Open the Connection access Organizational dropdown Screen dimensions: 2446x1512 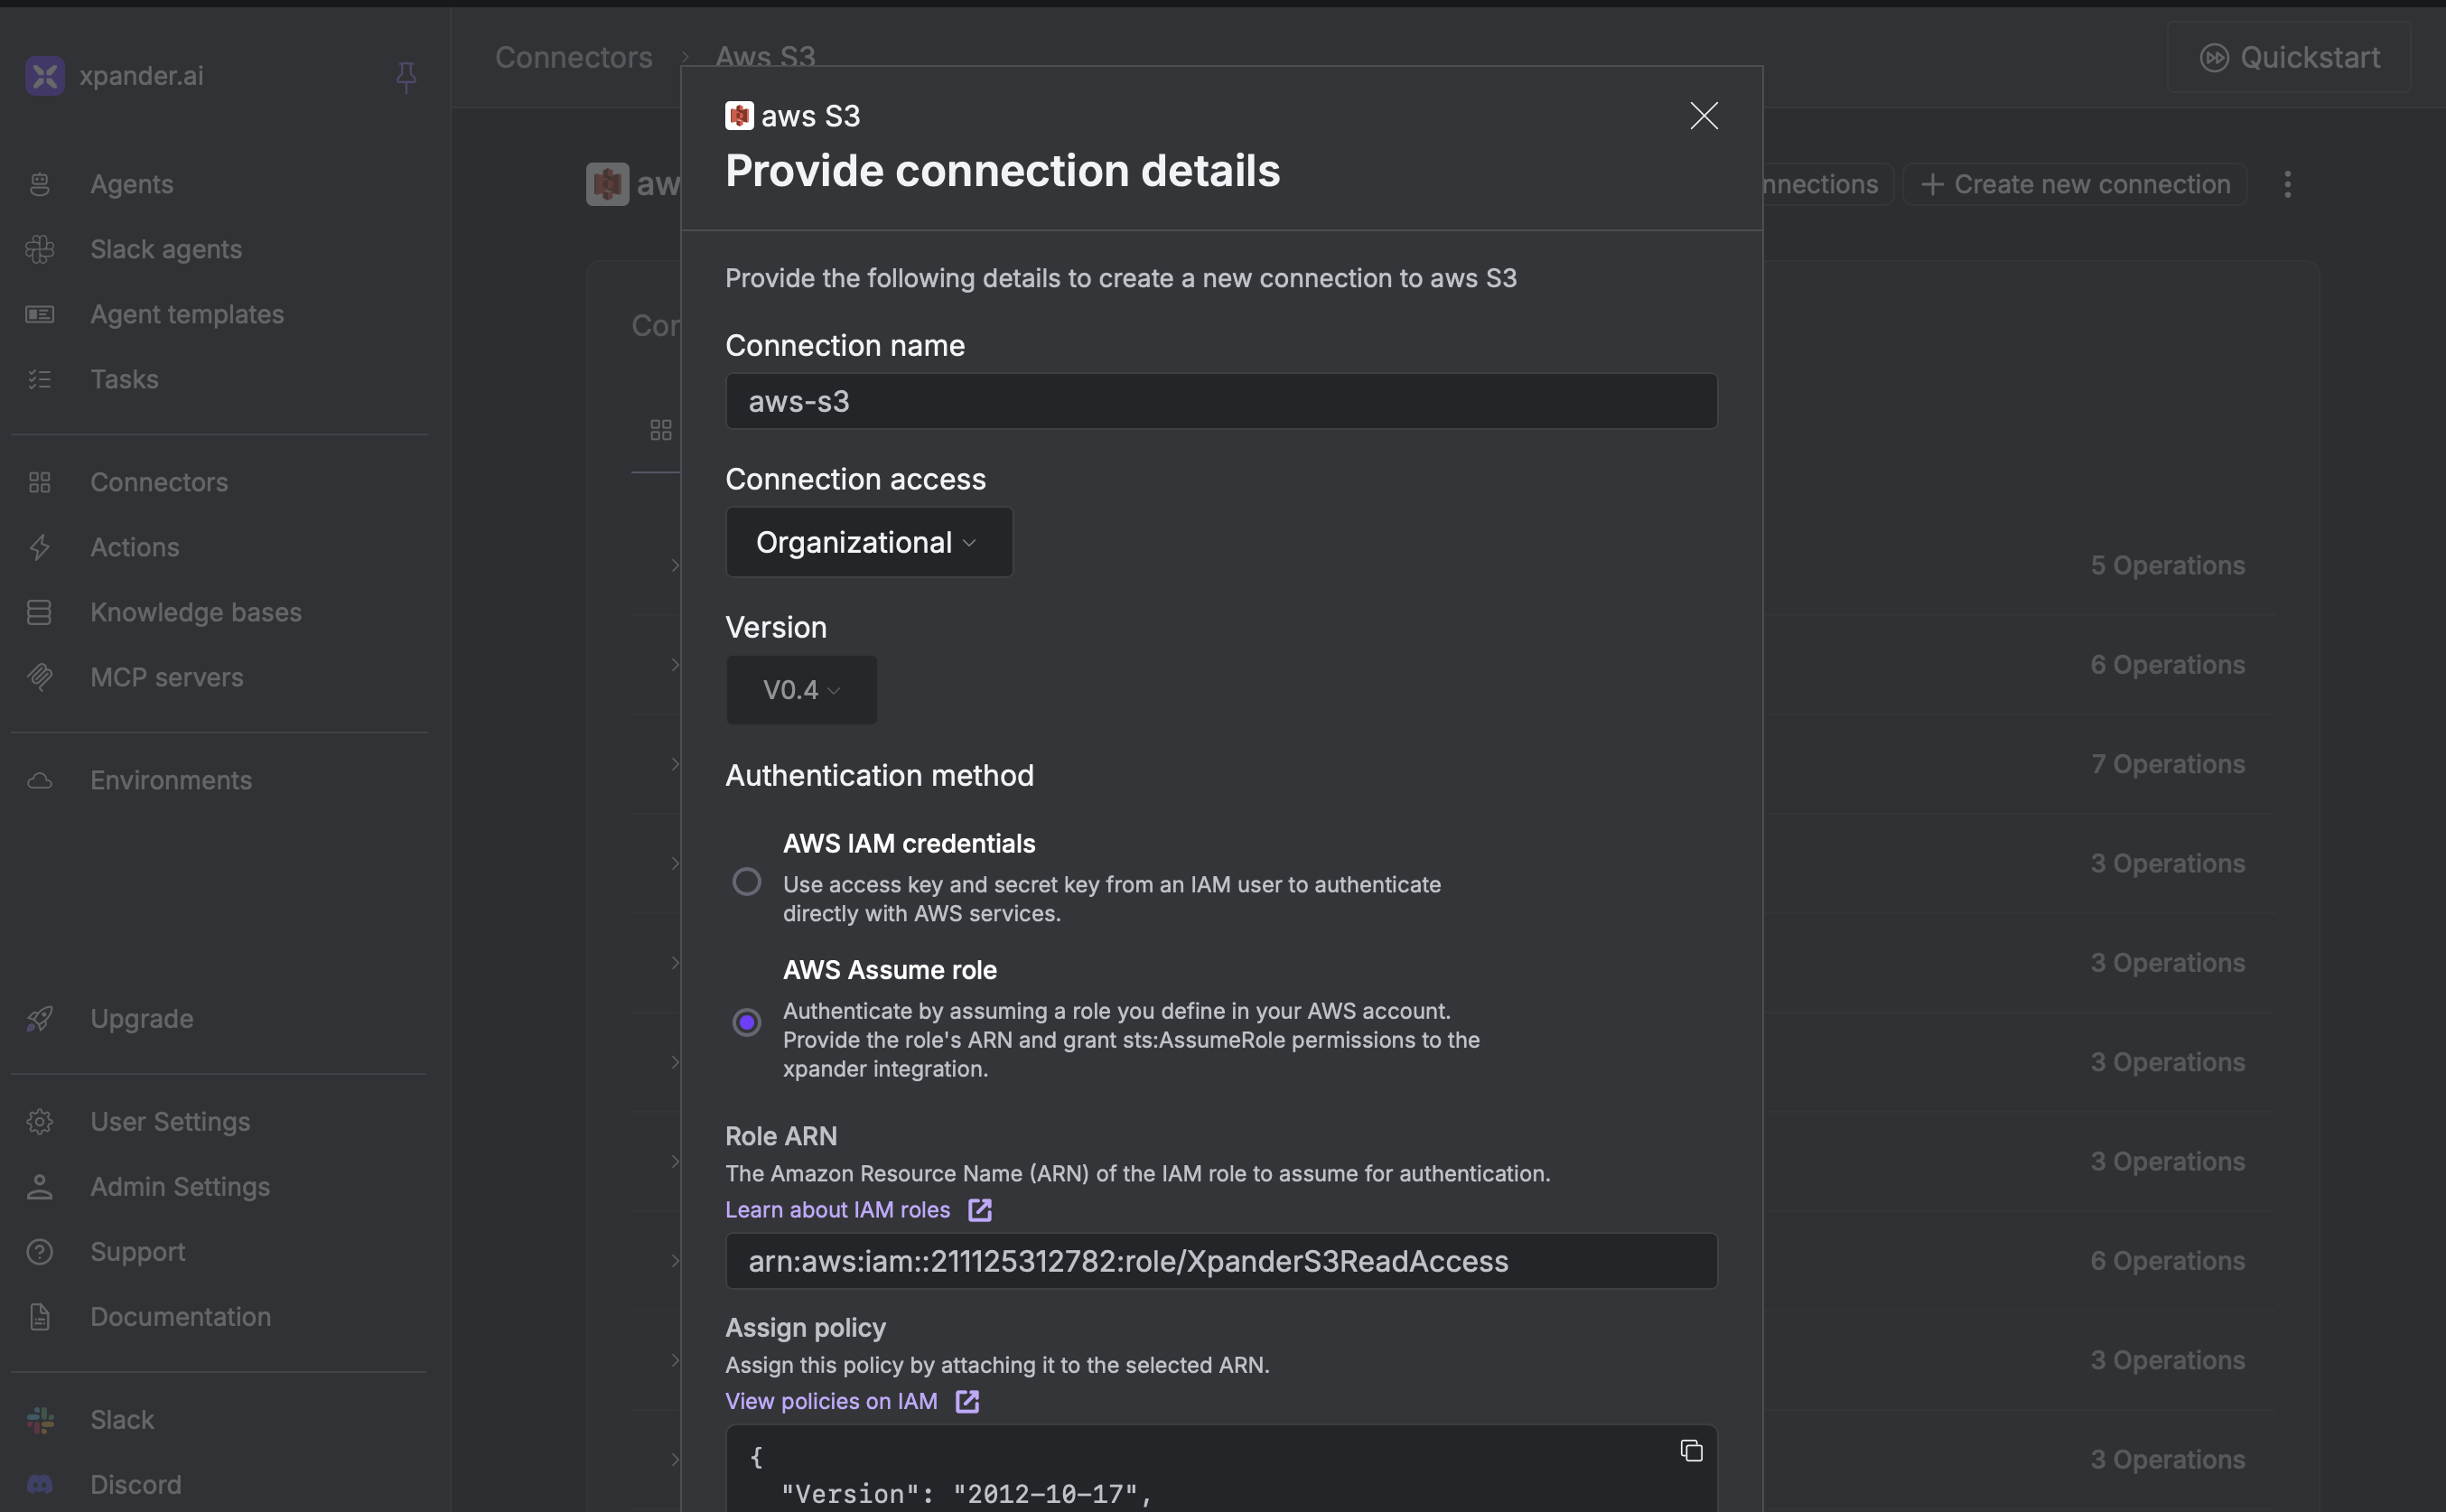(x=868, y=542)
